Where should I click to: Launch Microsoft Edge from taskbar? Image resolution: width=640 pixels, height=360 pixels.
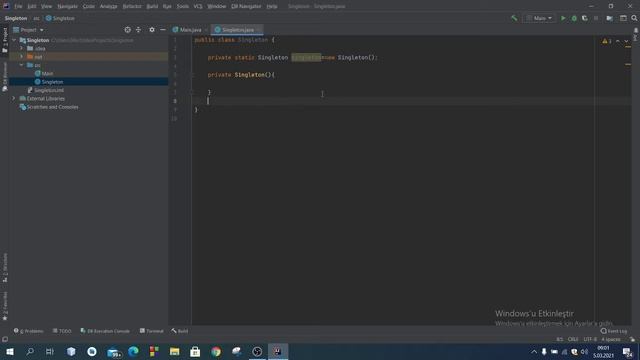click(x=133, y=351)
